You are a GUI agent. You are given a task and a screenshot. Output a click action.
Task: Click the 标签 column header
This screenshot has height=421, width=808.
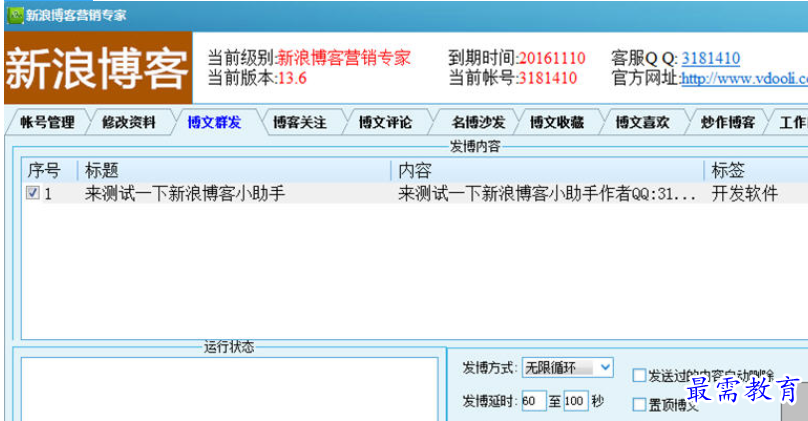click(756, 170)
